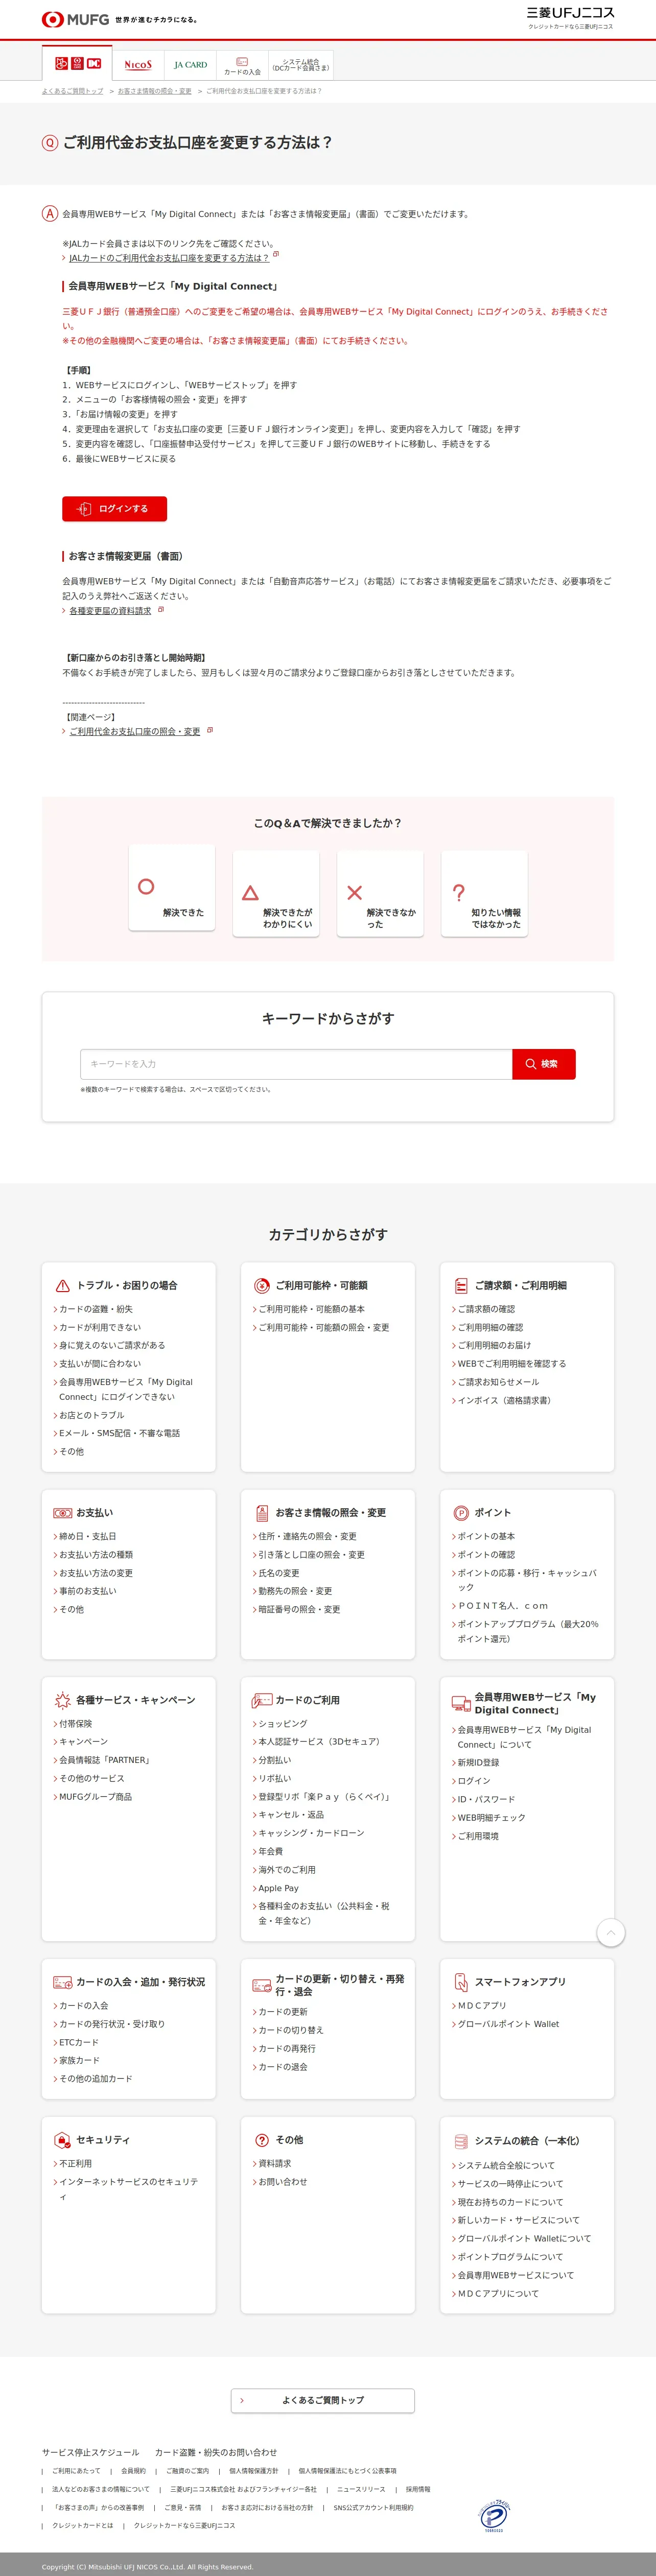The image size is (656, 2576).
Task: Click the scroll-to-top arrow button
Action: (611, 1932)
